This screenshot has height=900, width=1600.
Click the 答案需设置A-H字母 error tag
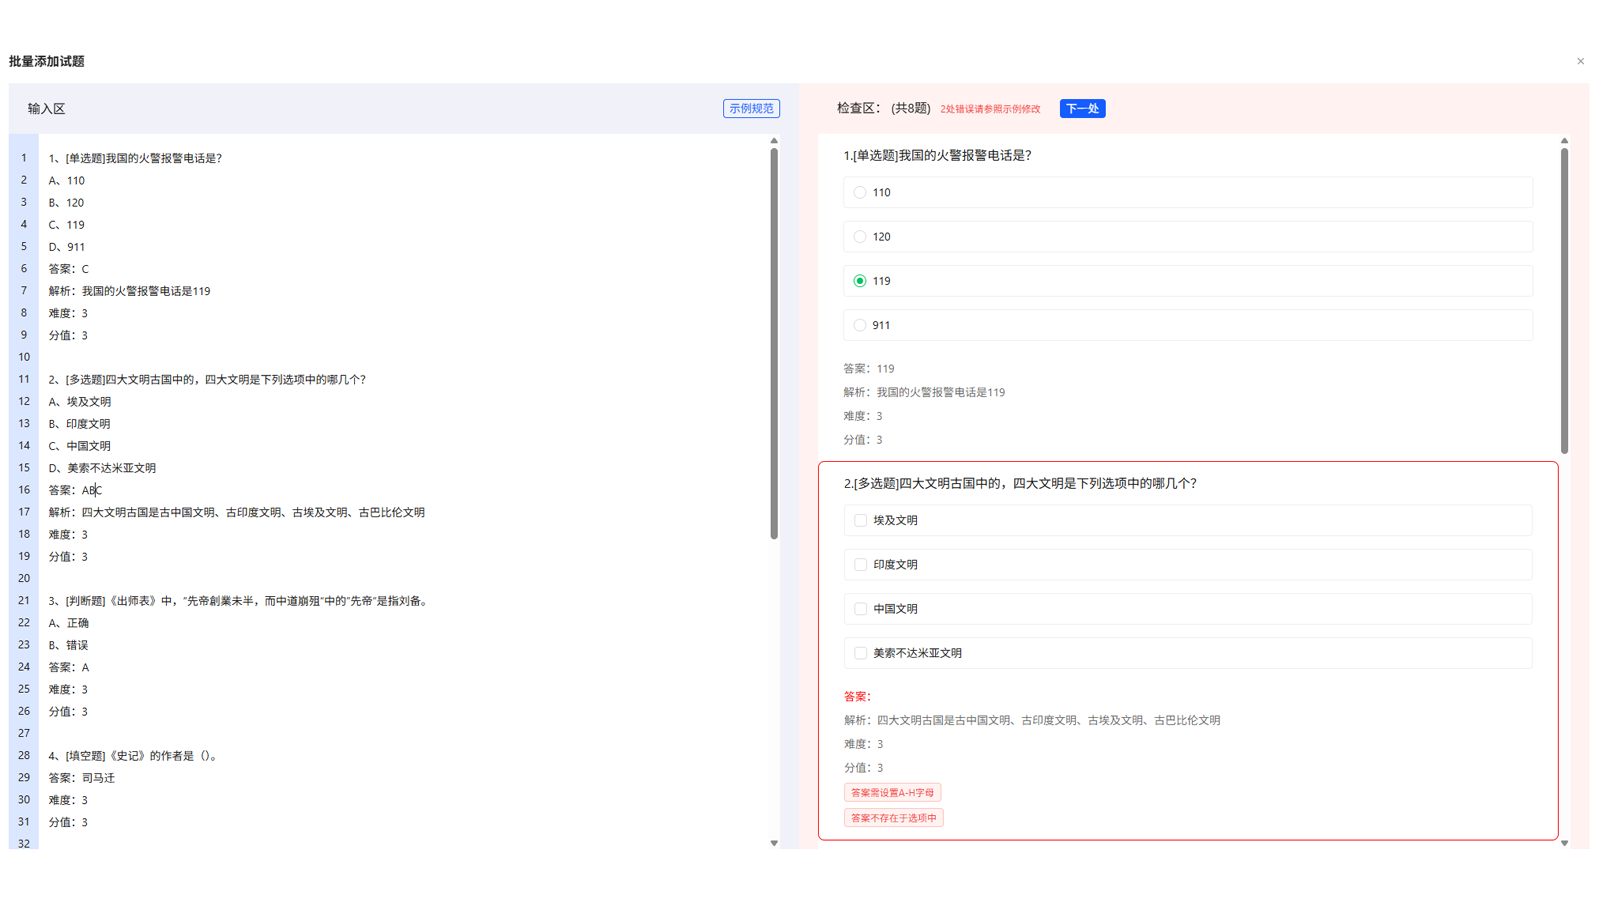click(x=893, y=792)
